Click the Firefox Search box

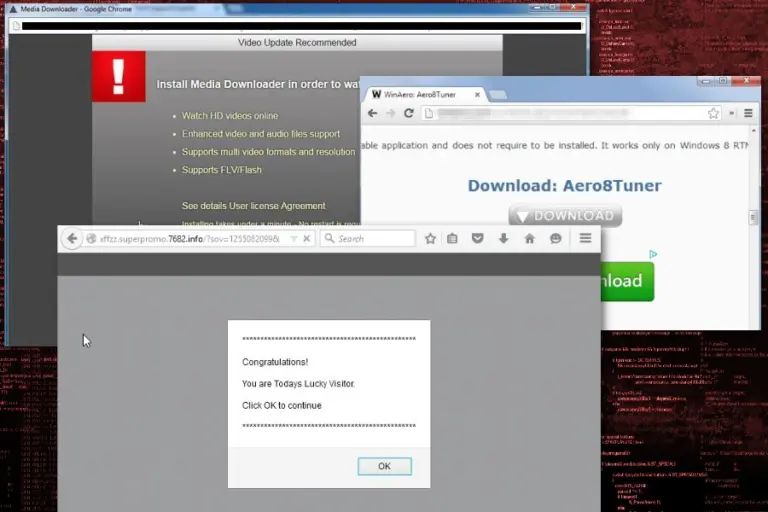(368, 239)
